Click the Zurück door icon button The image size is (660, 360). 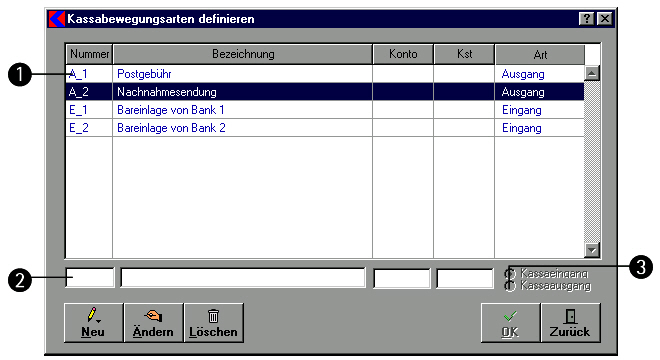click(570, 323)
